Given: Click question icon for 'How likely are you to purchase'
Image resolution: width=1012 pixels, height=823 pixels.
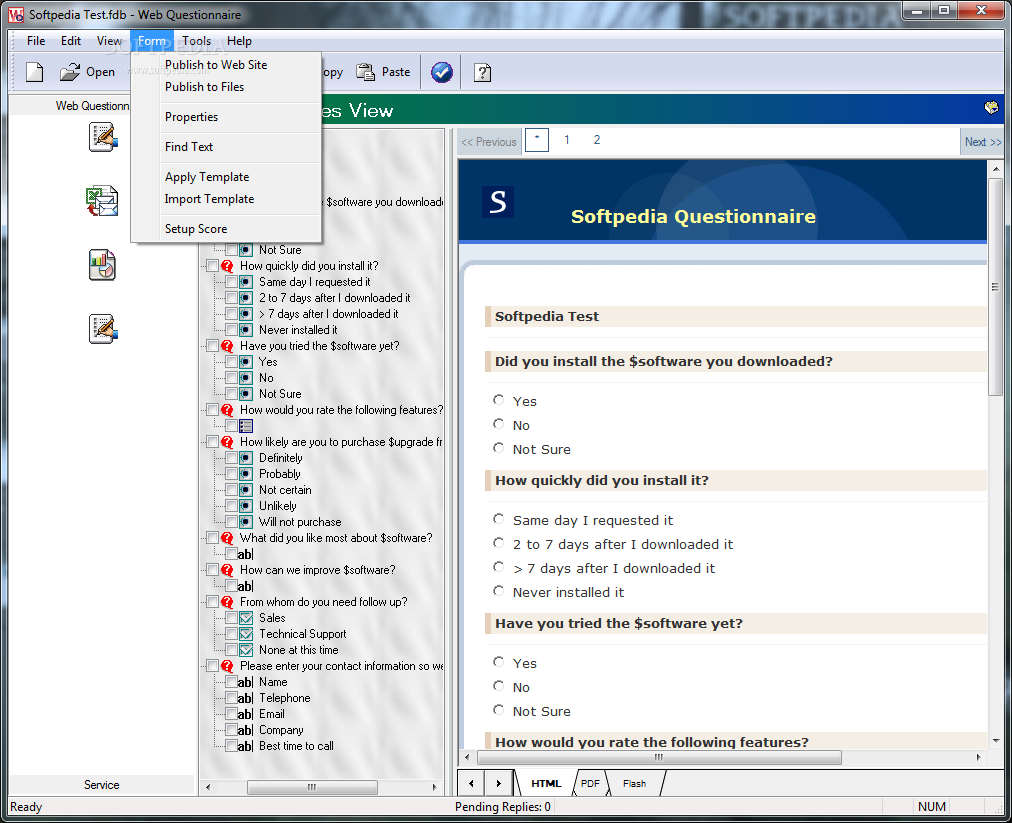Looking at the screenshot, I should click(227, 442).
